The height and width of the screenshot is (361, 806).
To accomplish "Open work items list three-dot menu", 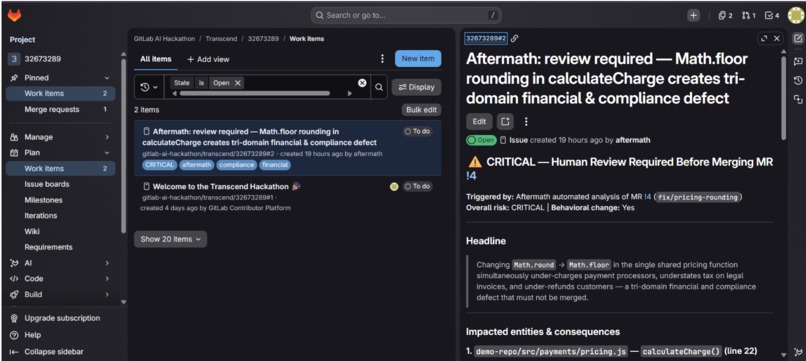I will (382, 59).
